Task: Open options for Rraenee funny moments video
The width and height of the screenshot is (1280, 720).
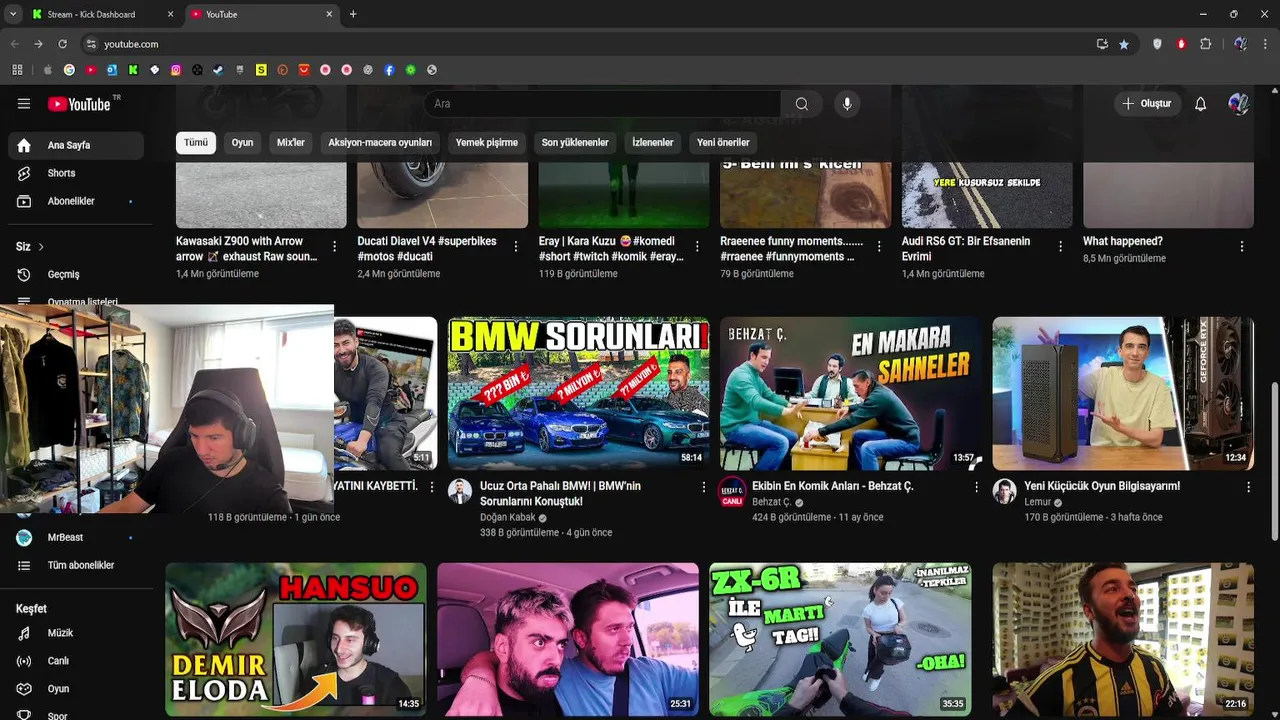Action: click(879, 246)
